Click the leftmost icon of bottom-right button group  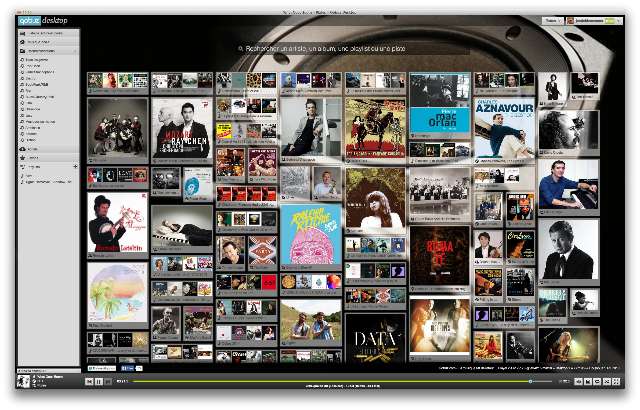click(578, 381)
